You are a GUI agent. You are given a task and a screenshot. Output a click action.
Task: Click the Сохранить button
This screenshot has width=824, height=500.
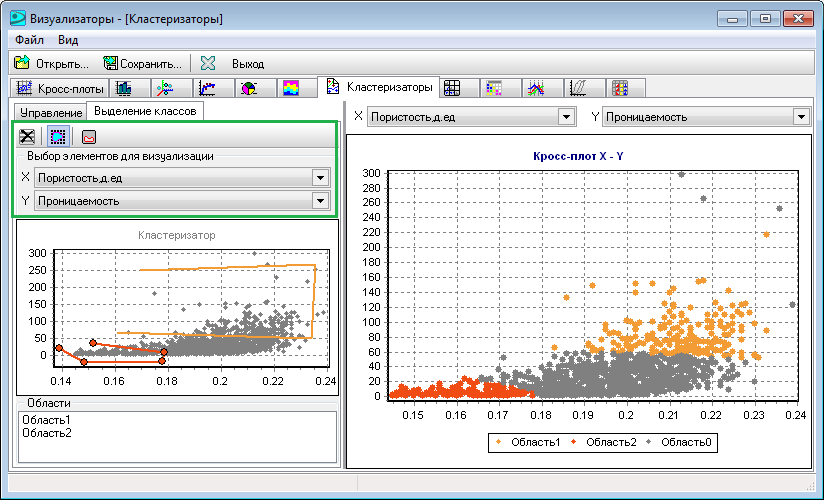click(142, 64)
